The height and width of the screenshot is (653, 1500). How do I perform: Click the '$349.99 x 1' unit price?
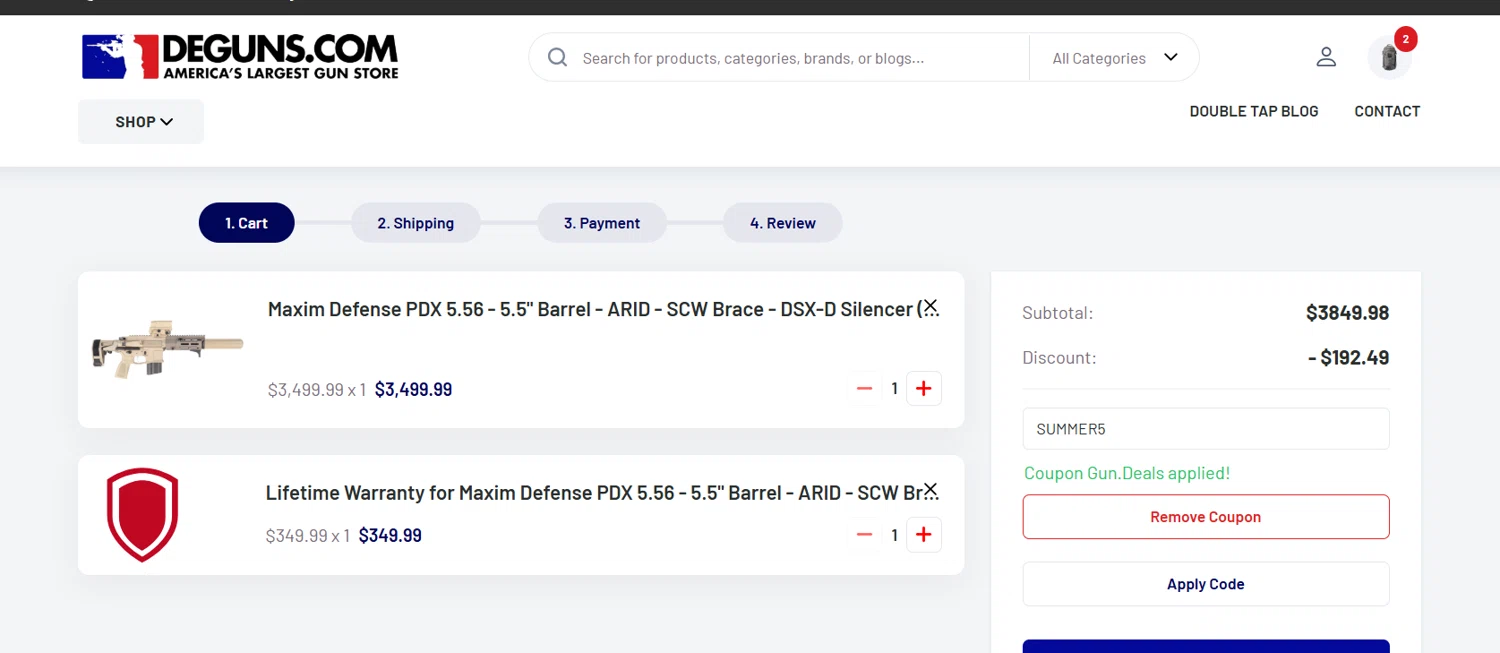(x=308, y=536)
